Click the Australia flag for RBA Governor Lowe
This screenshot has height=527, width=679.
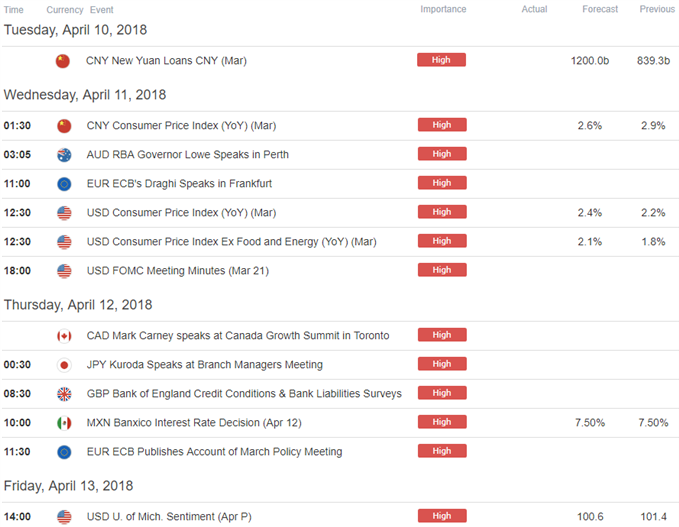pyautogui.click(x=64, y=155)
